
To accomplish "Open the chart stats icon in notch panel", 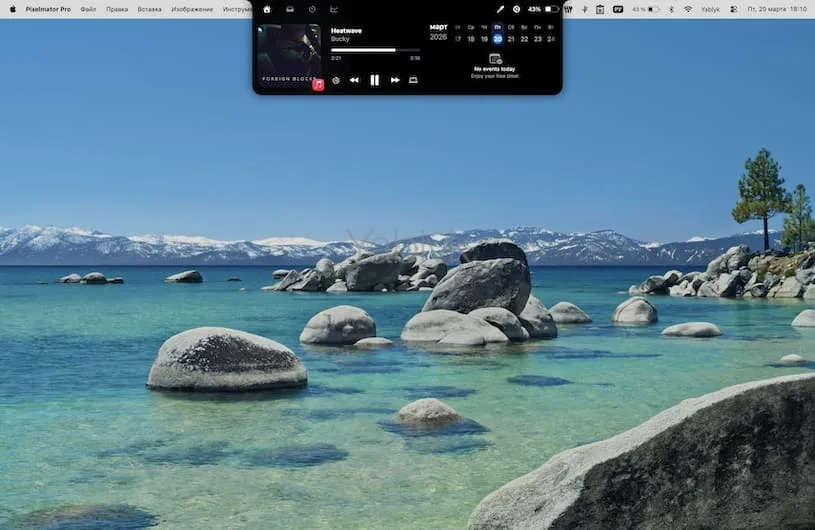I will tap(334, 9).
